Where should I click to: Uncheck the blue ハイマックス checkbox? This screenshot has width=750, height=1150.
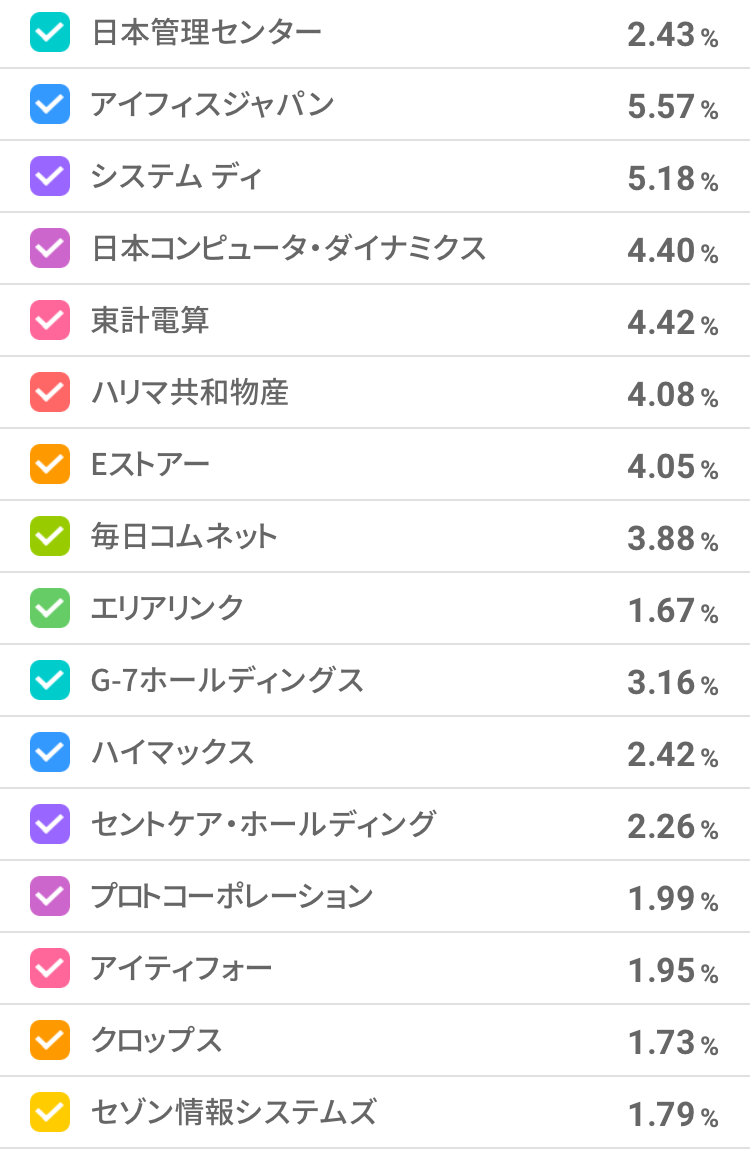pyautogui.click(x=50, y=753)
